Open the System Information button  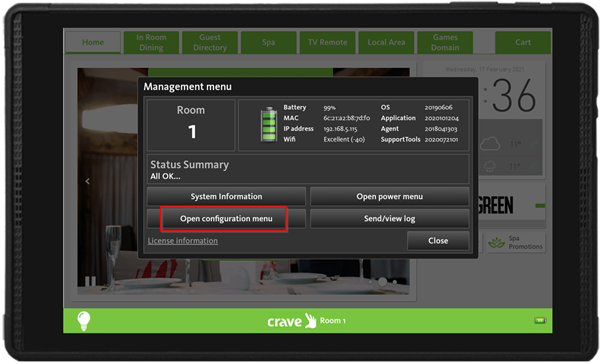tap(226, 196)
